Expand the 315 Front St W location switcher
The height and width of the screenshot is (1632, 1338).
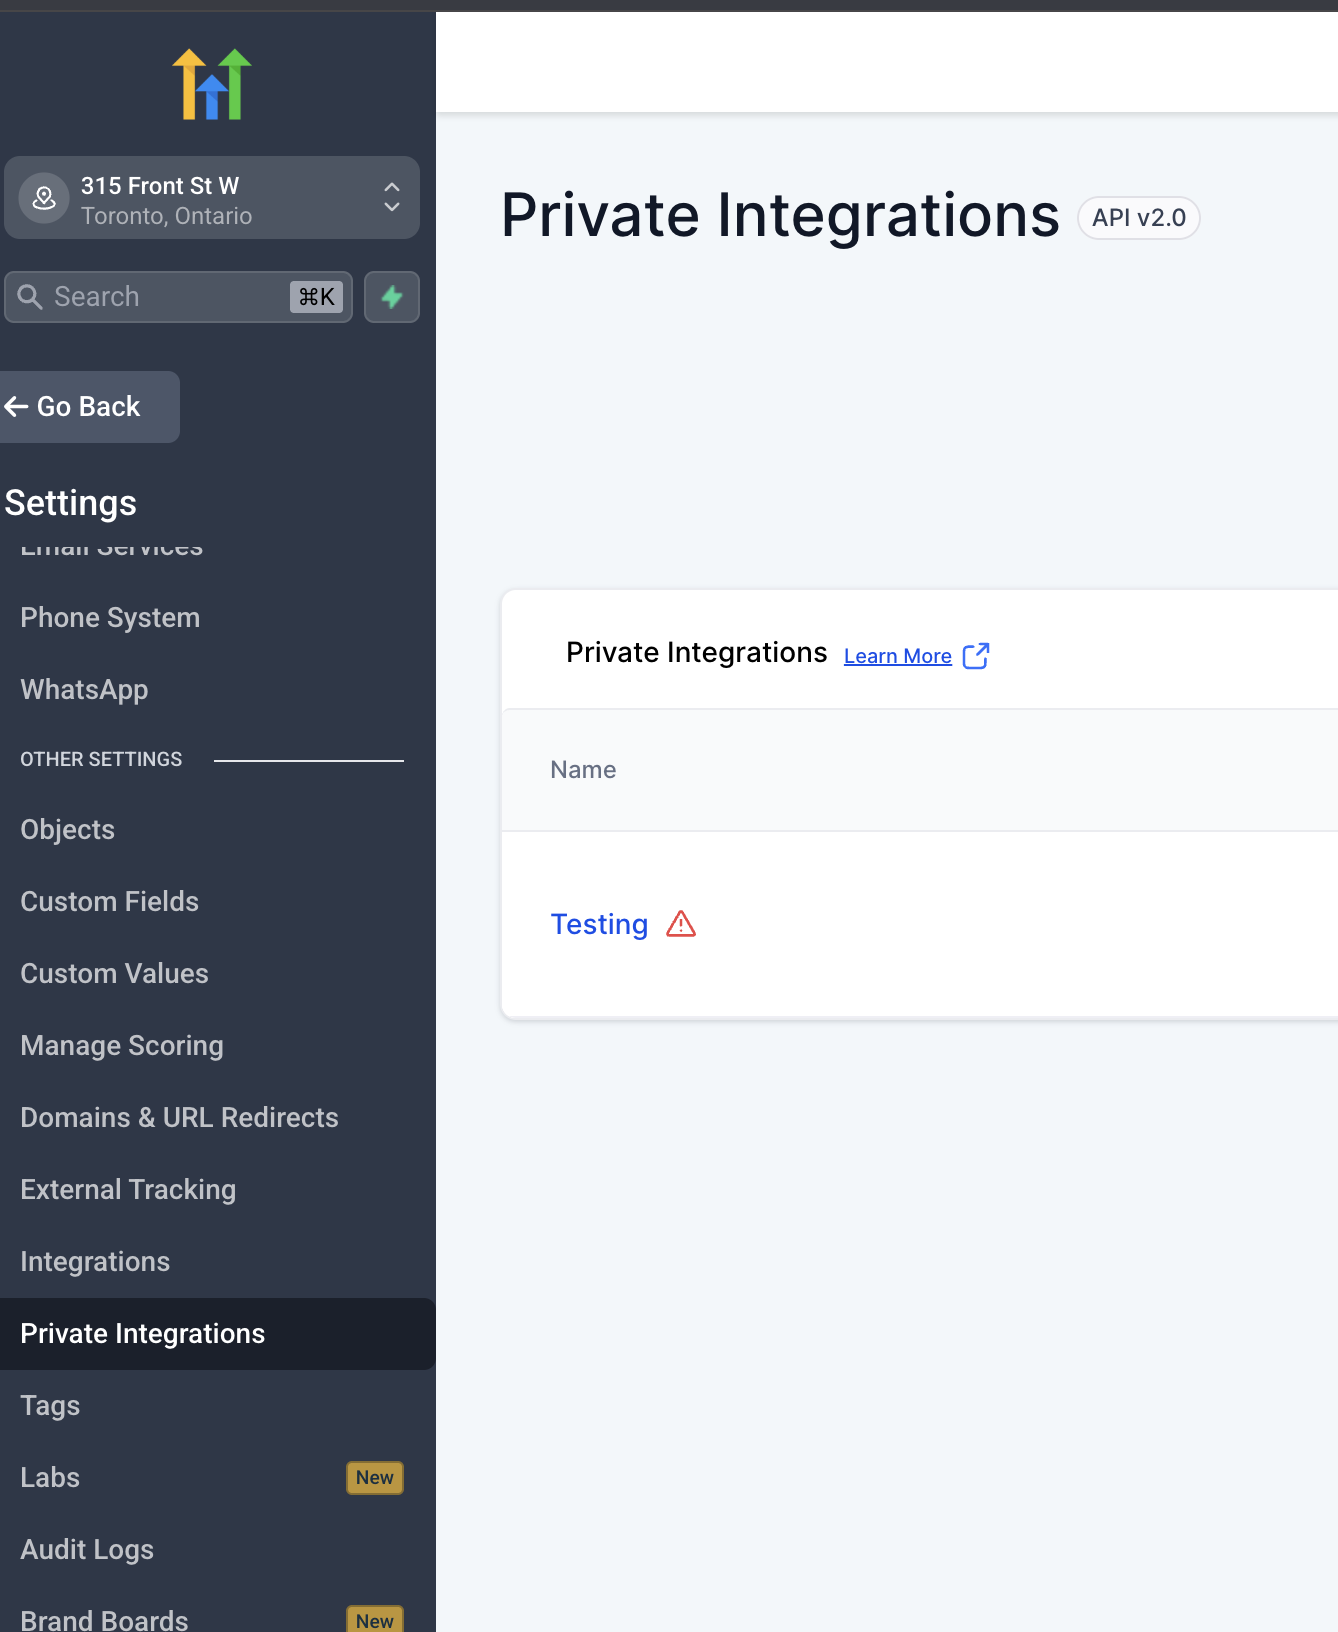[391, 198]
